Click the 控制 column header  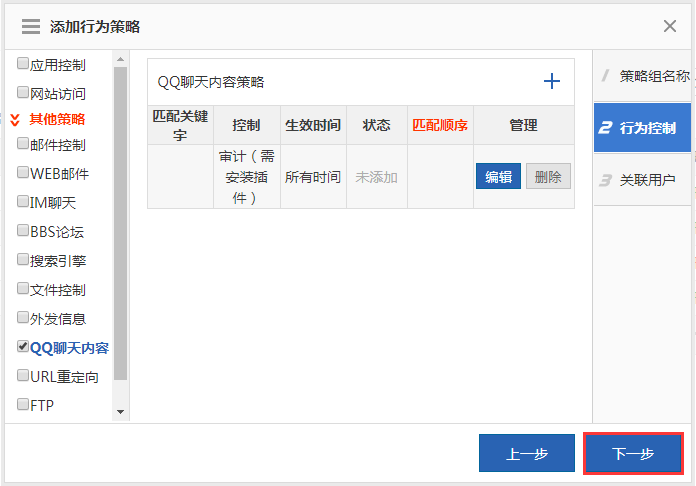(x=247, y=126)
